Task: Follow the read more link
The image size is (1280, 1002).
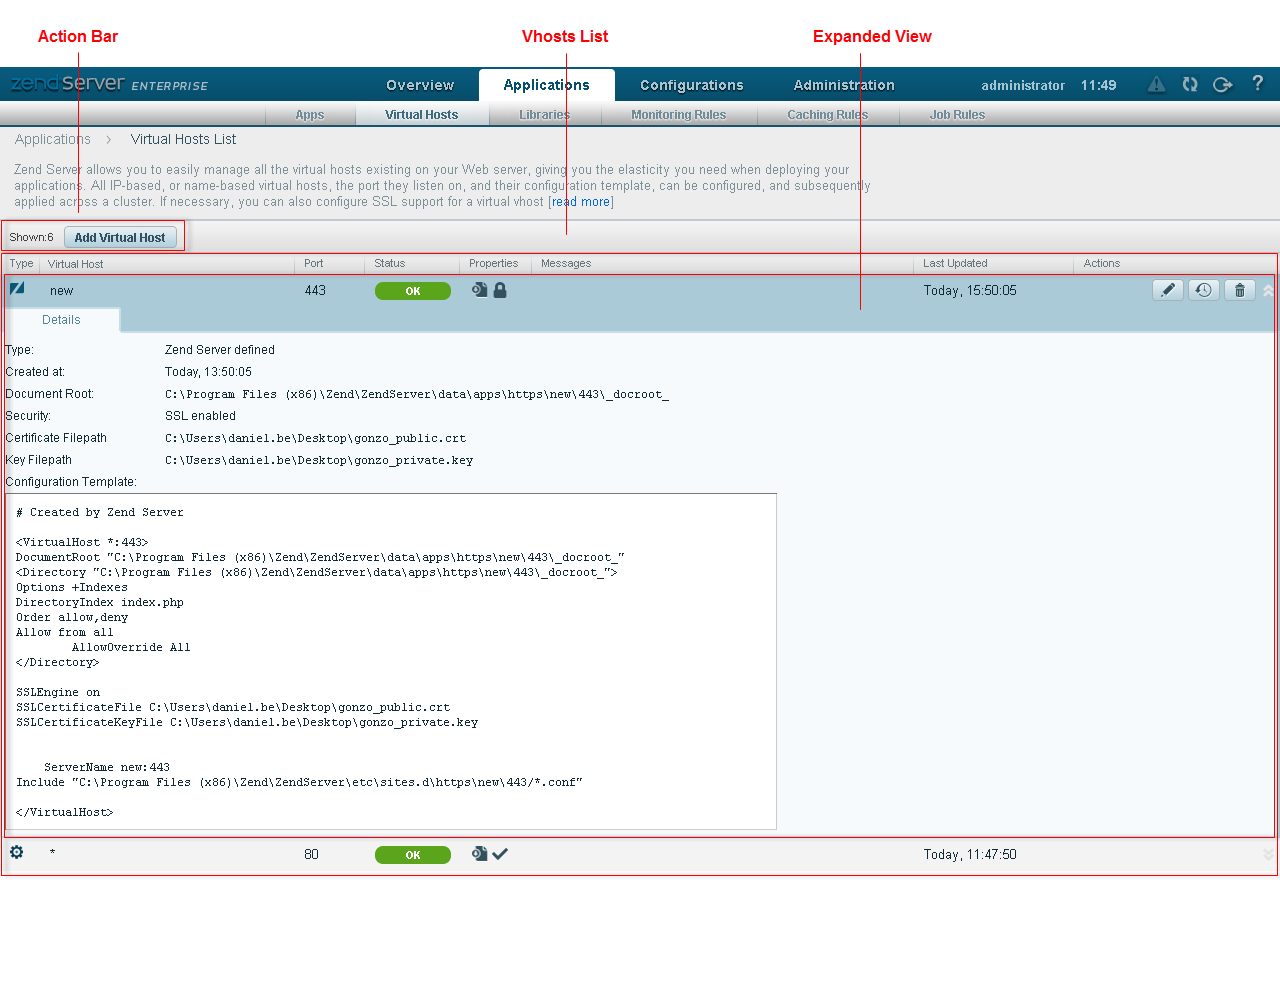Action: [x=581, y=202]
